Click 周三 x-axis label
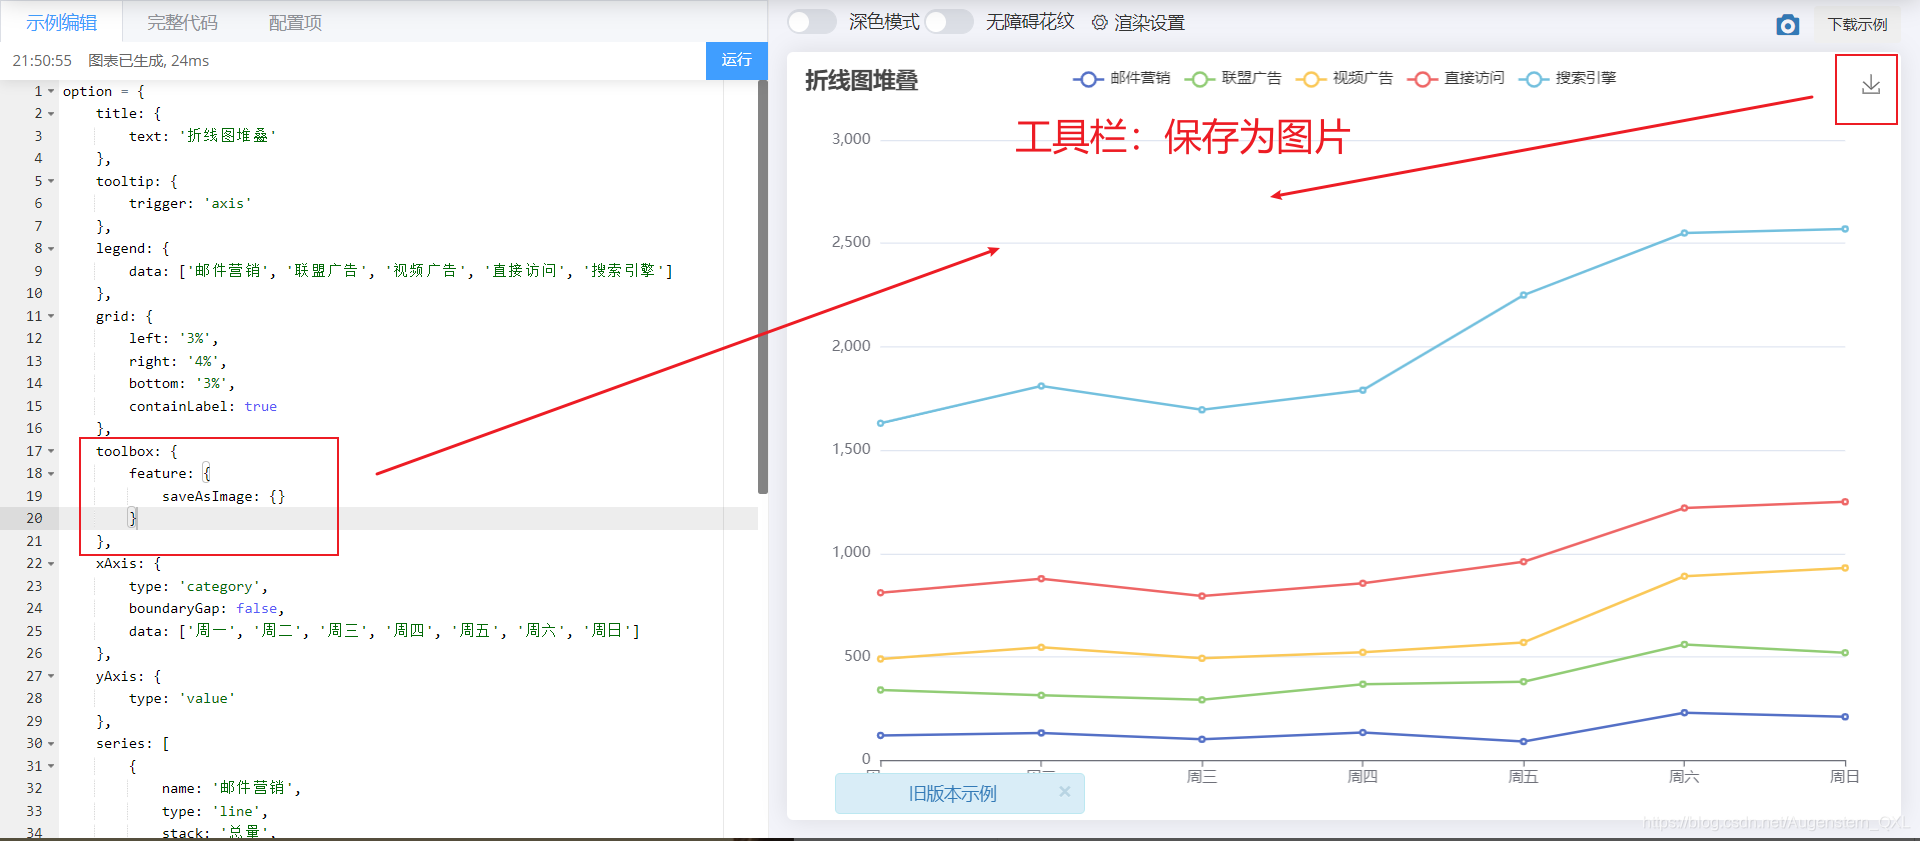 [1201, 776]
